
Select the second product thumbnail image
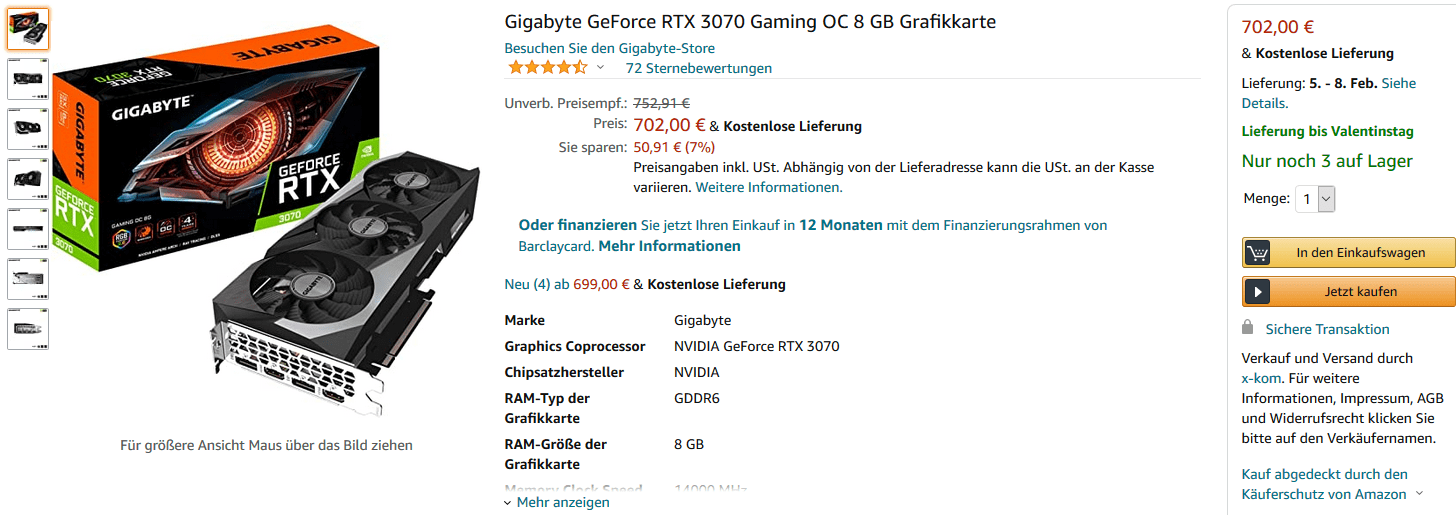coord(27,79)
